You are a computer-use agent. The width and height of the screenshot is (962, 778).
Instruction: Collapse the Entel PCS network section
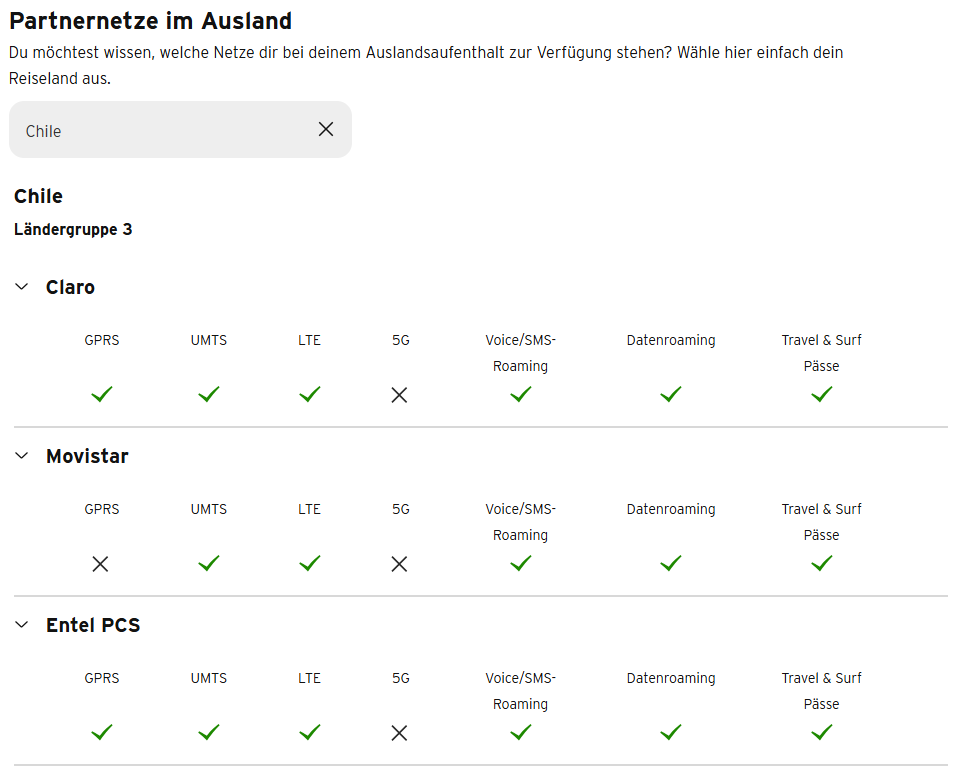click(x=22, y=625)
